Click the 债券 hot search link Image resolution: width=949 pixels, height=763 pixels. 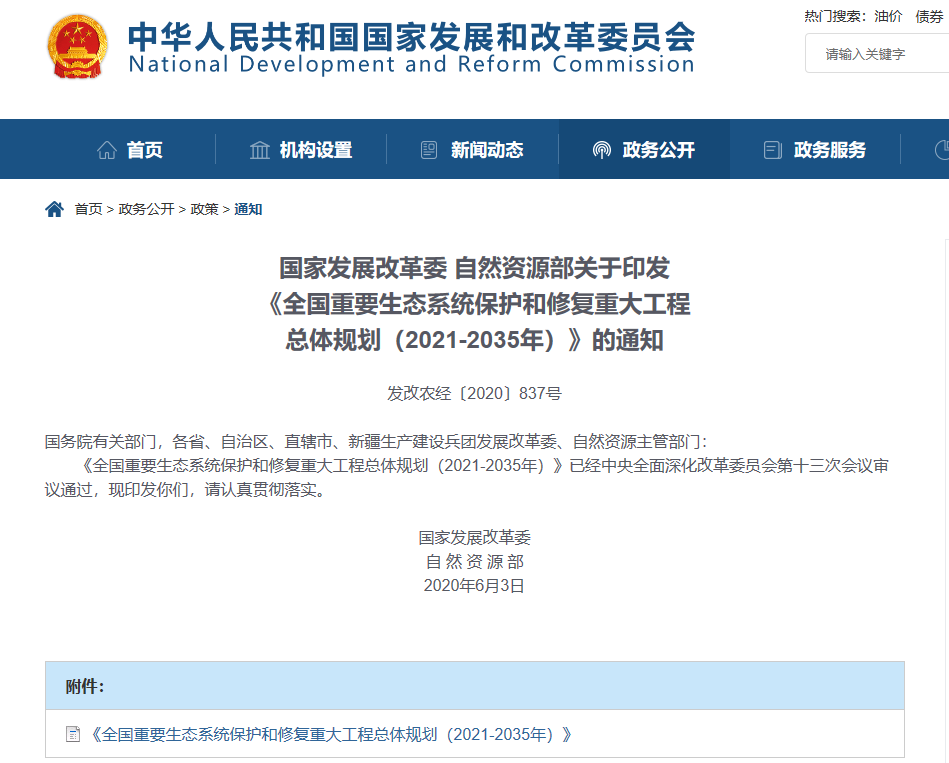(x=929, y=16)
